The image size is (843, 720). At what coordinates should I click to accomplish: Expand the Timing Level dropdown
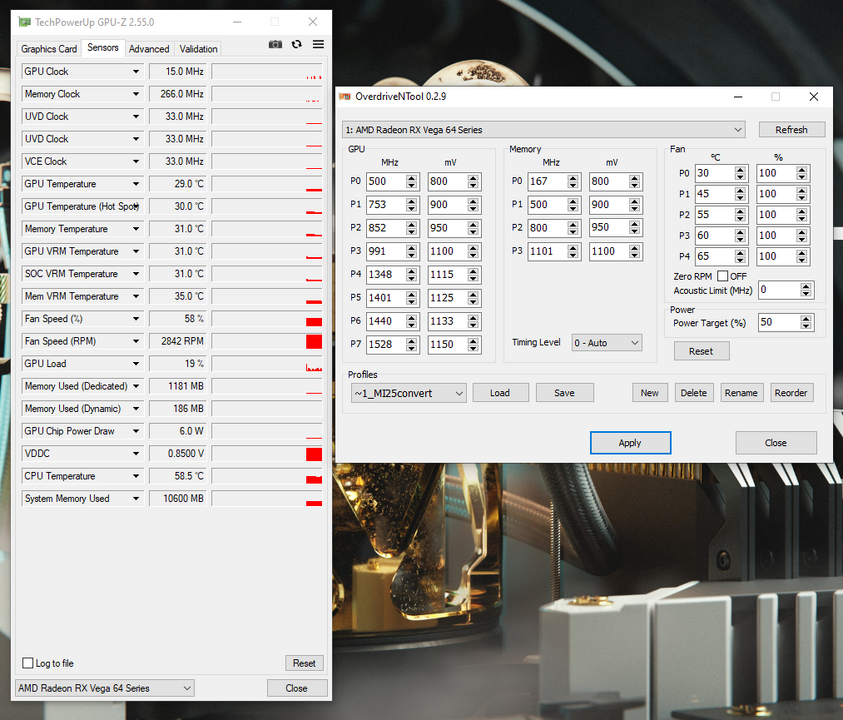606,343
